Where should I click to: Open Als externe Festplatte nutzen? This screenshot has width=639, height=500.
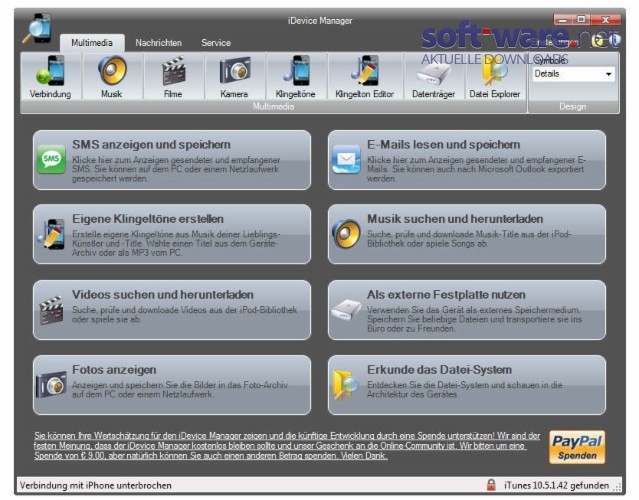[467, 310]
